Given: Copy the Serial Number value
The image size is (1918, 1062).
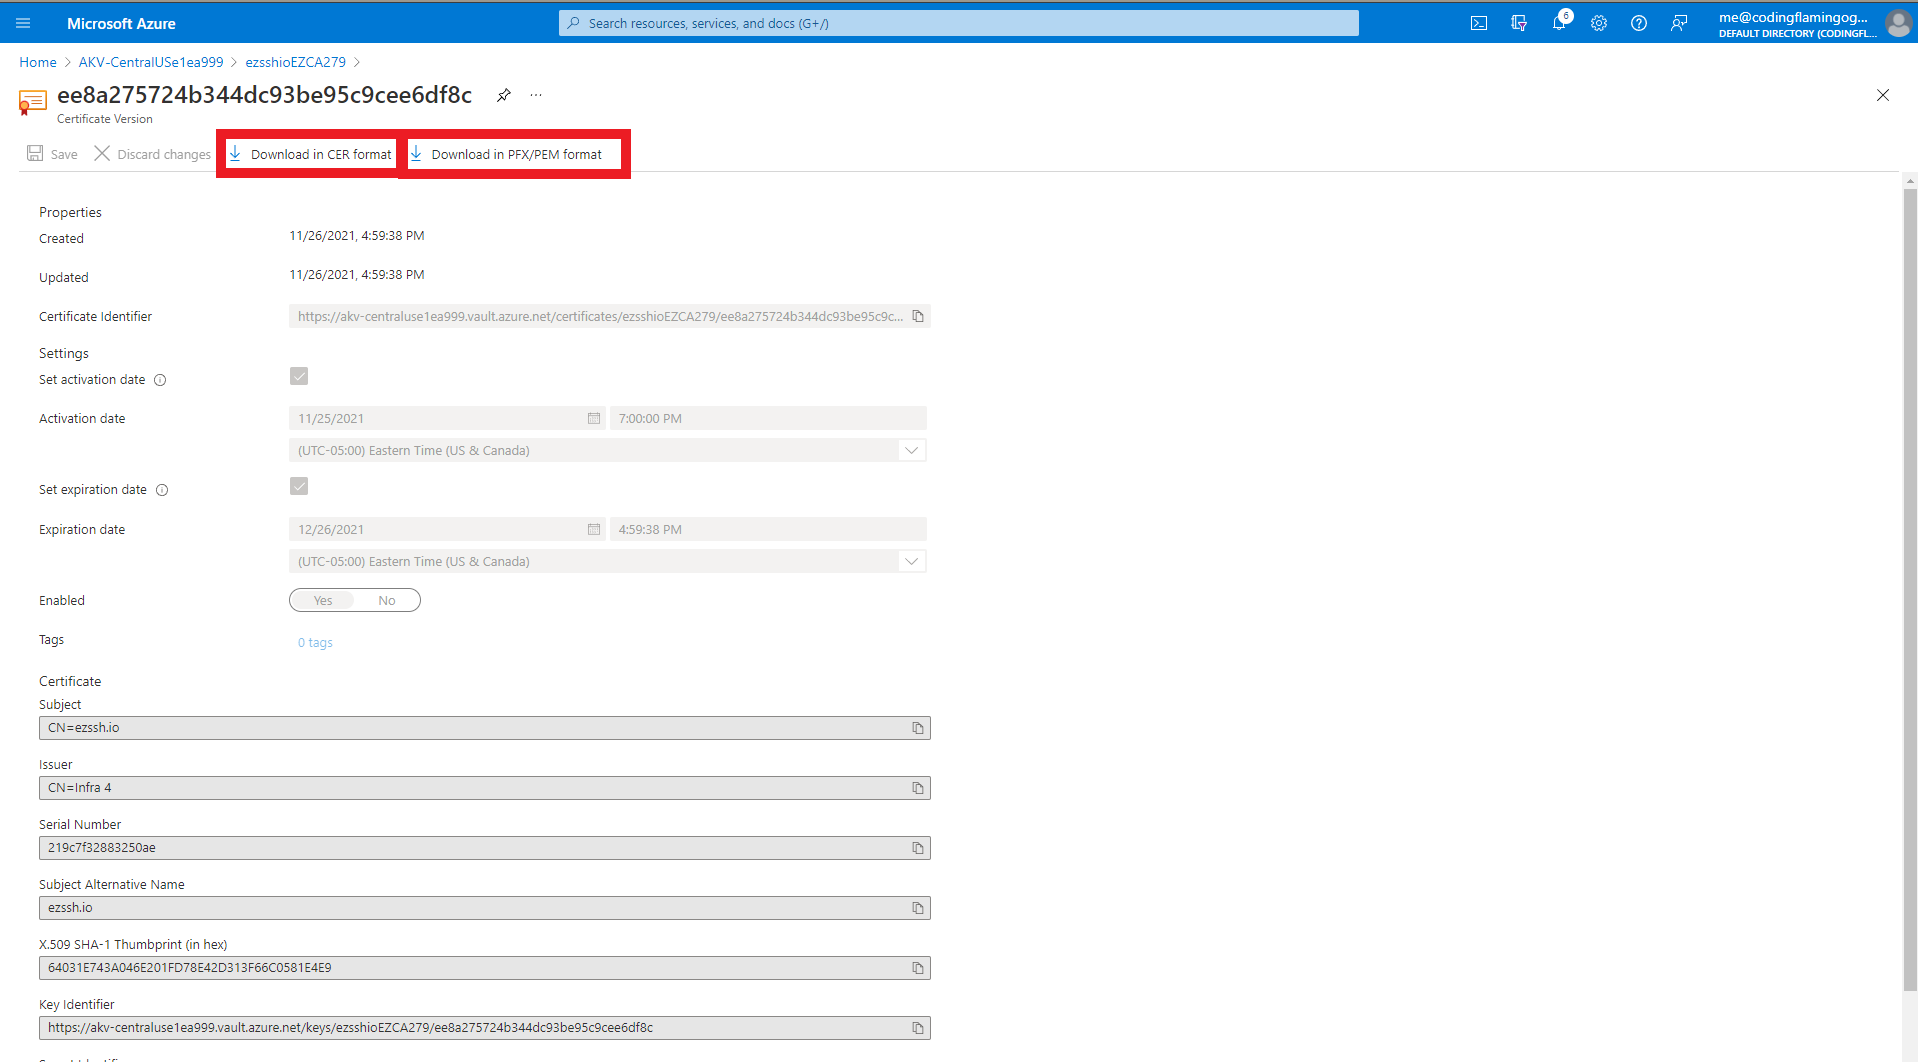Looking at the screenshot, I should (x=918, y=848).
